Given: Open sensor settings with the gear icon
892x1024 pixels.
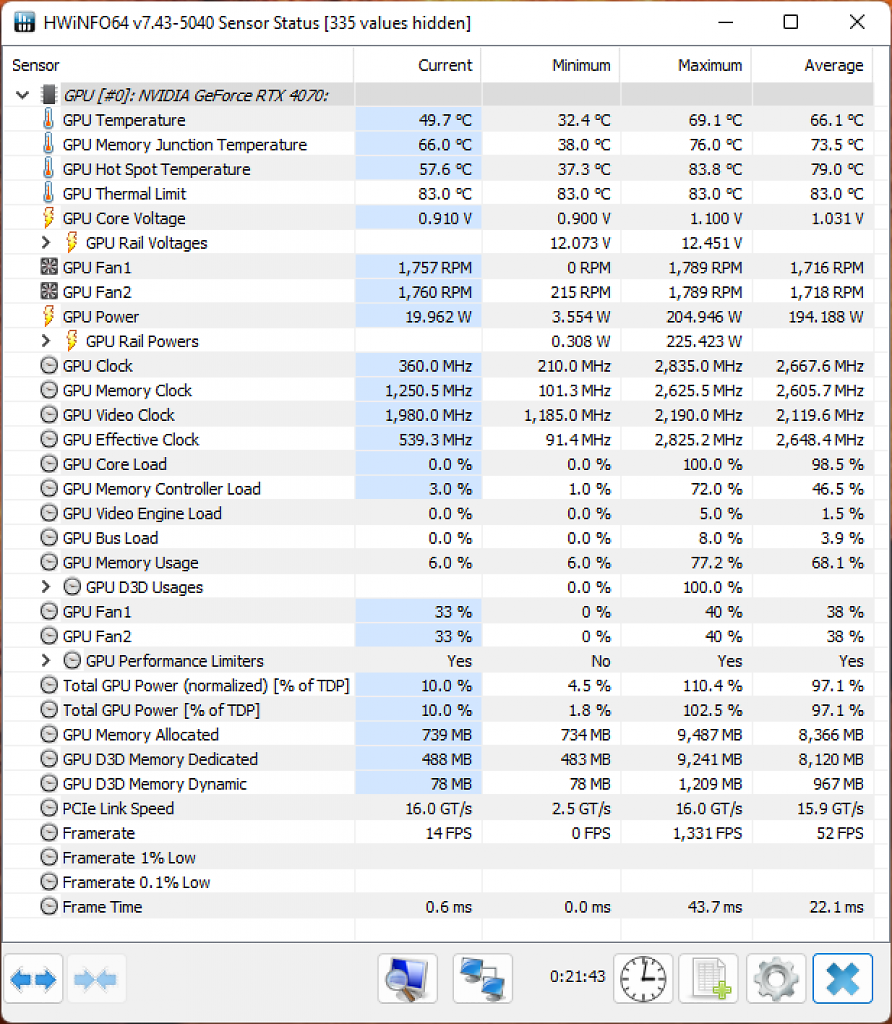Looking at the screenshot, I should click(x=776, y=978).
